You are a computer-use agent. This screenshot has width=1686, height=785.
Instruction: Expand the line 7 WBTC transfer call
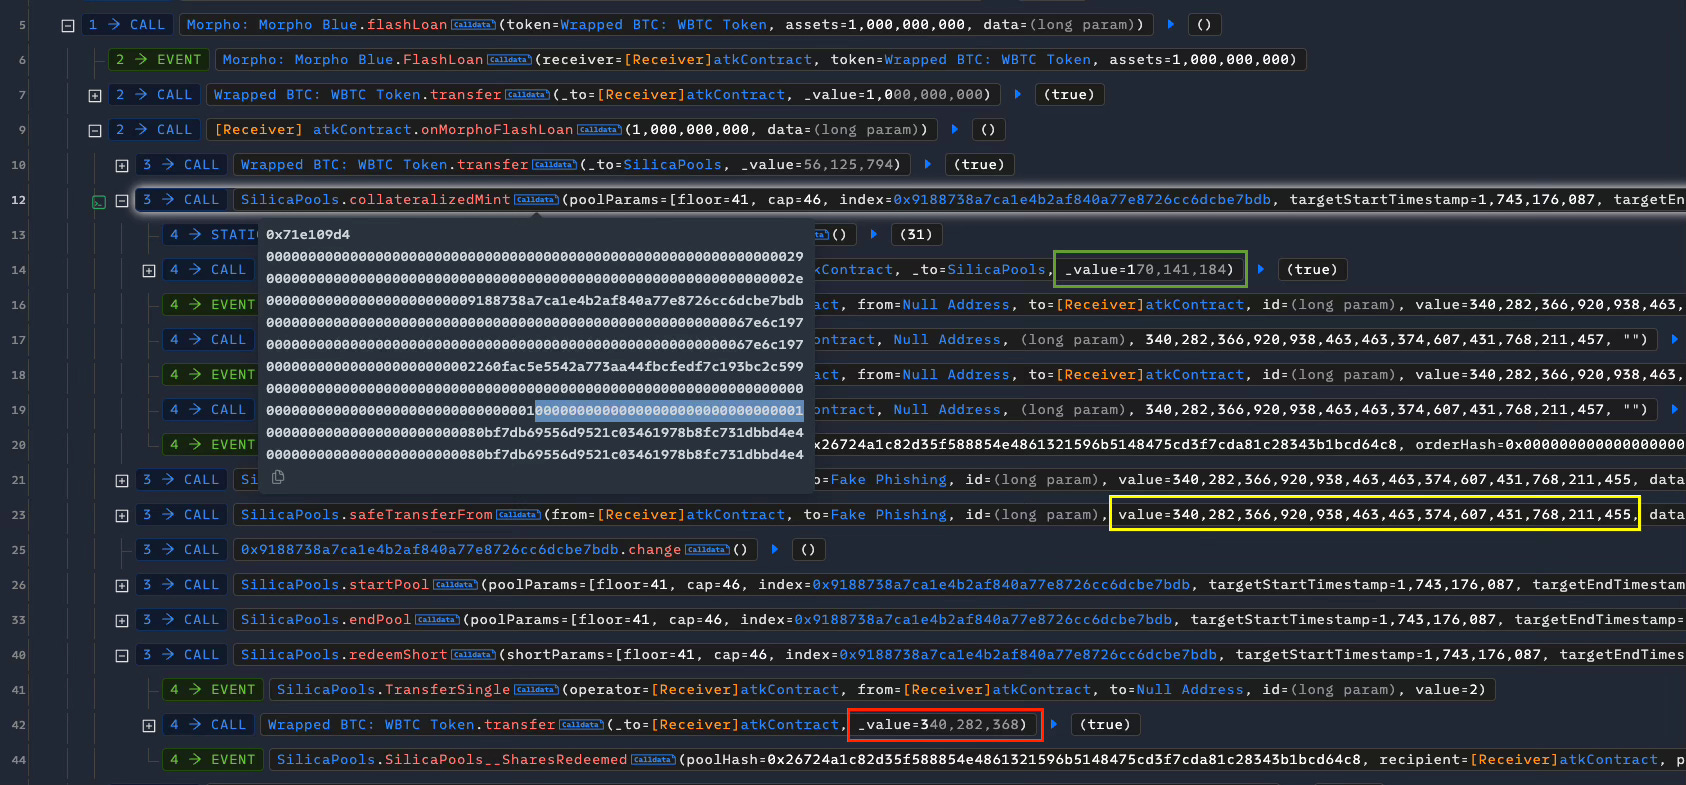point(95,95)
